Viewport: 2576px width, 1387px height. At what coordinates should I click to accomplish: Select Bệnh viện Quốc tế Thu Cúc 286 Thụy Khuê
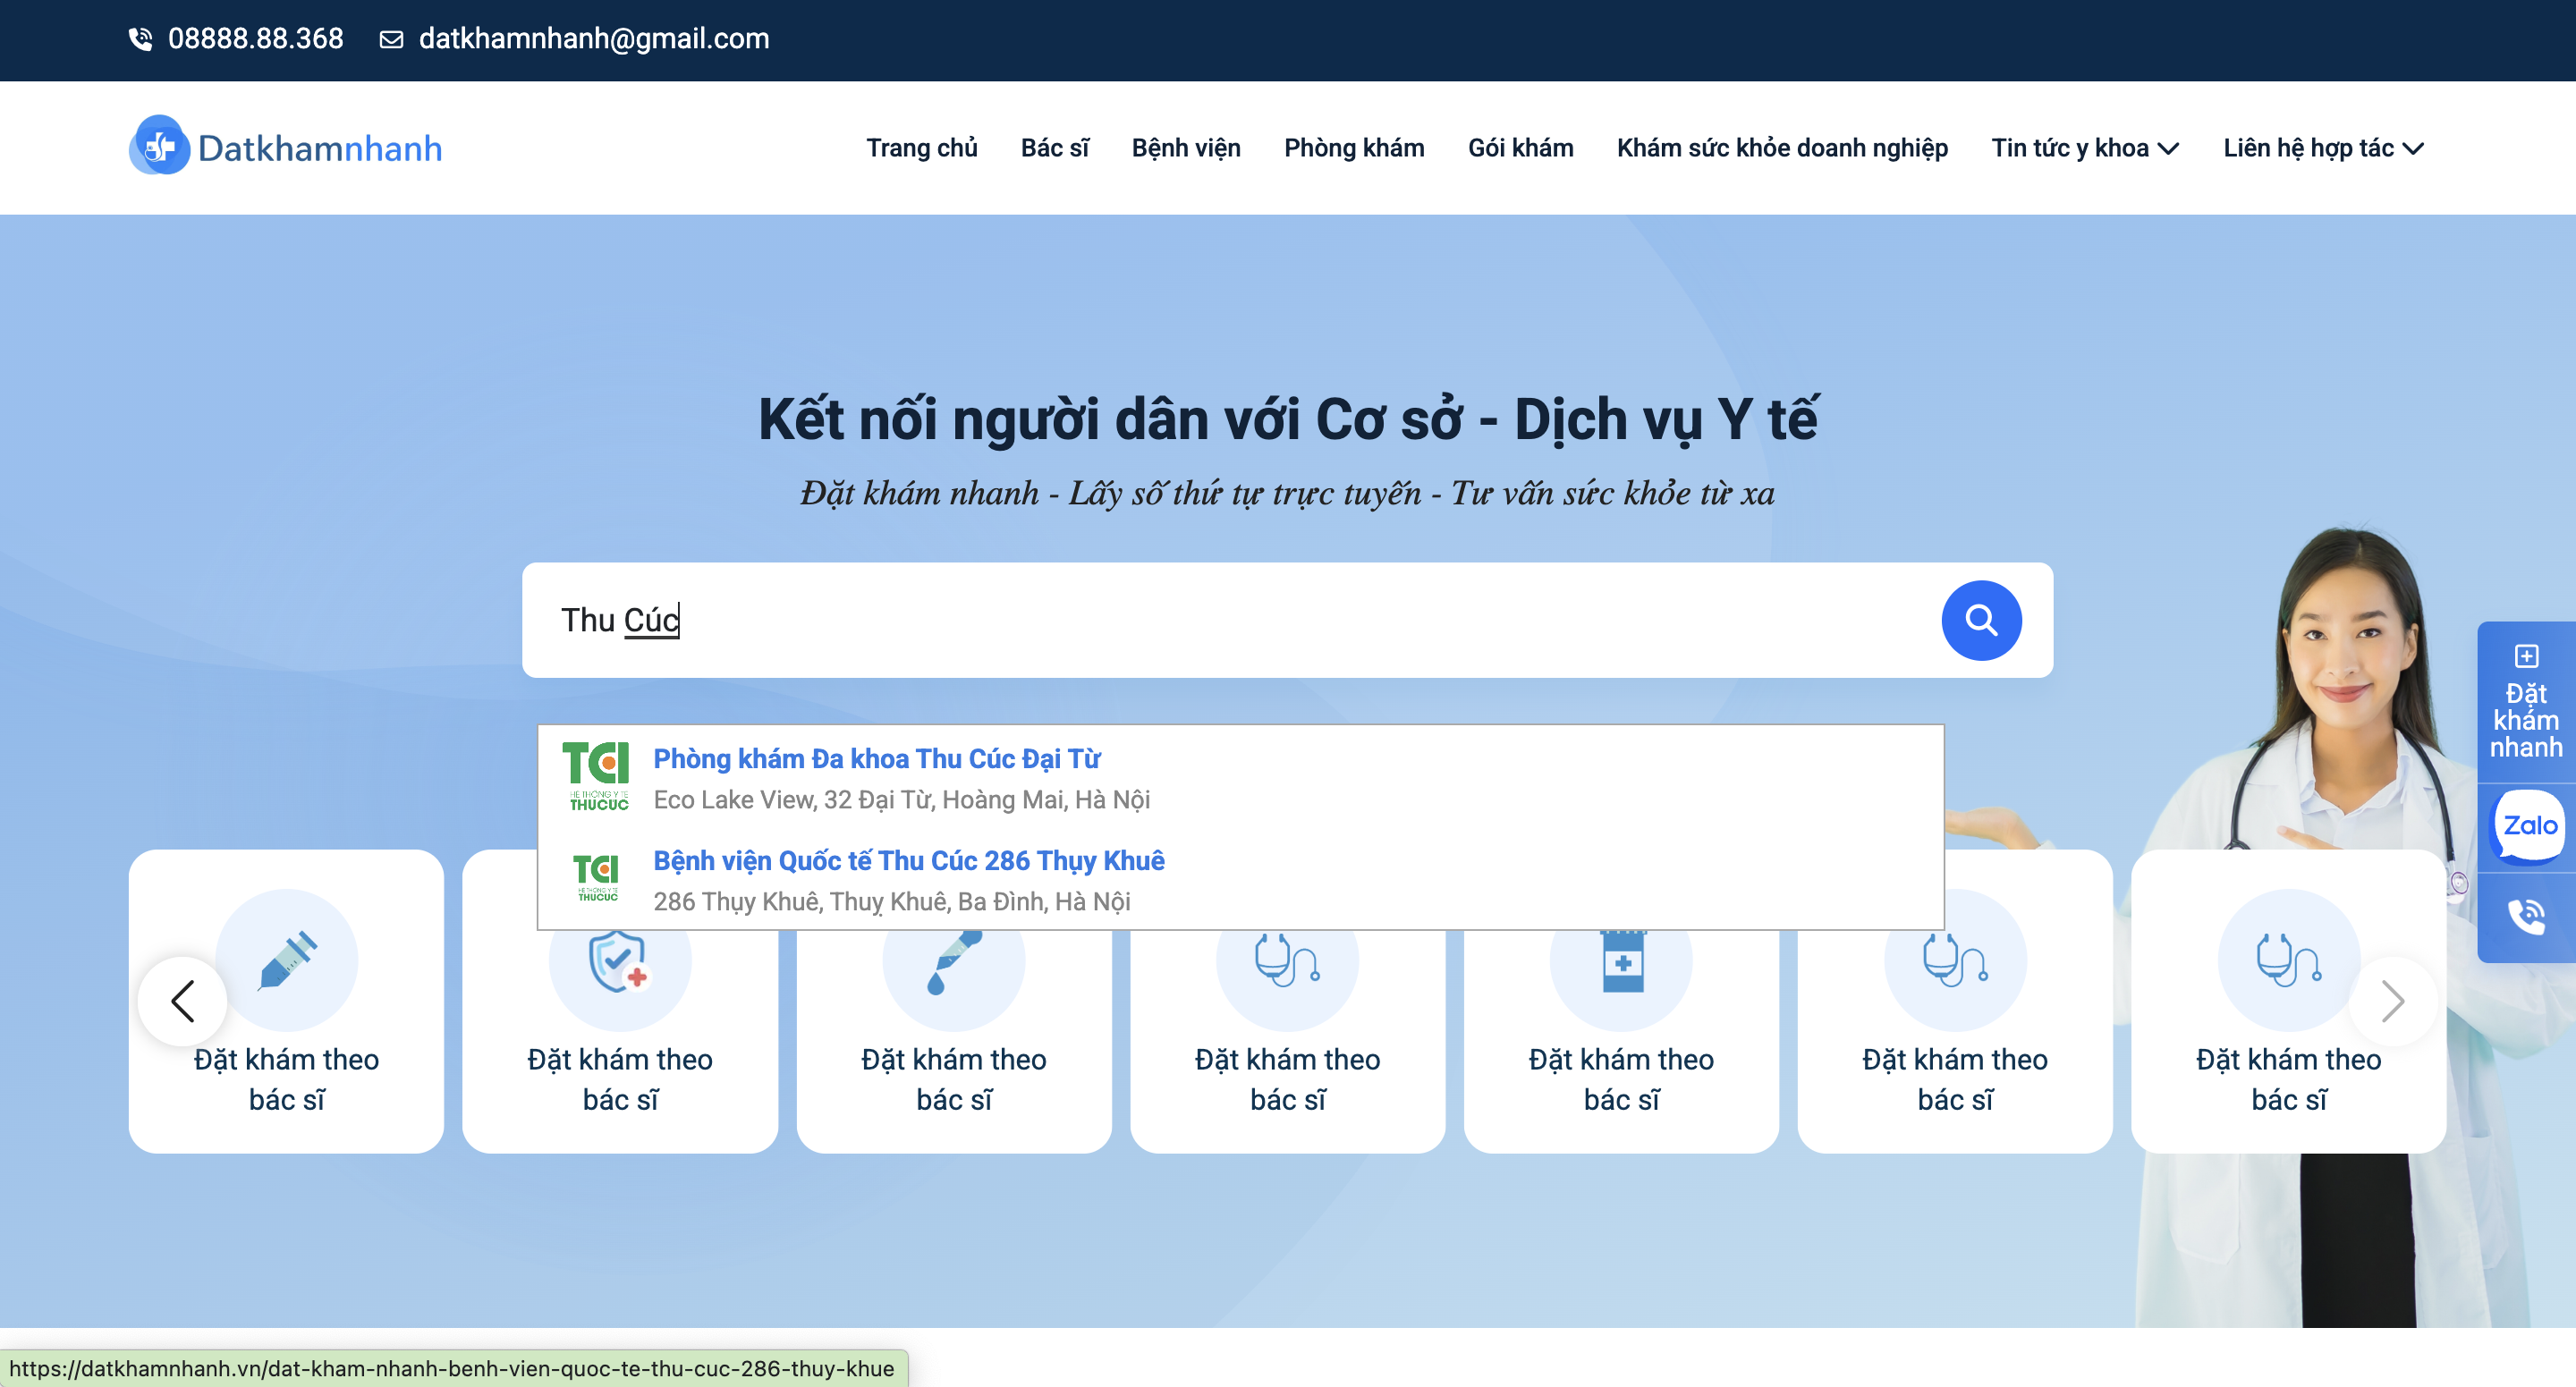click(908, 860)
